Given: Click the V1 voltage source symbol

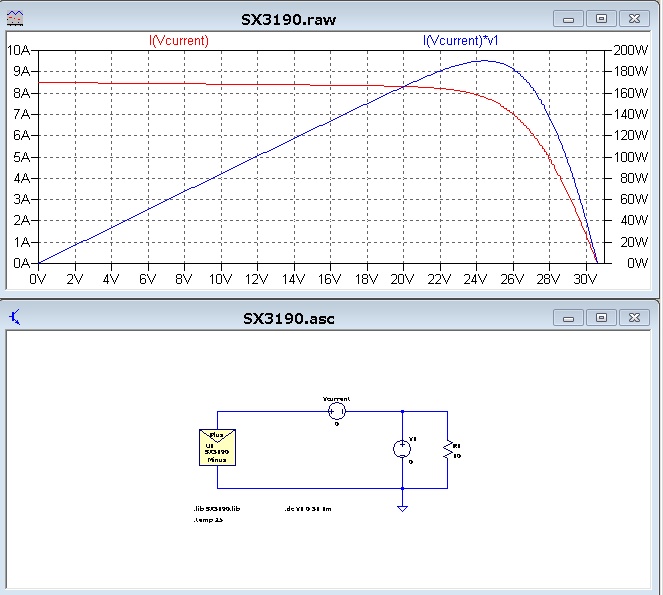Looking at the screenshot, I should click(402, 449).
